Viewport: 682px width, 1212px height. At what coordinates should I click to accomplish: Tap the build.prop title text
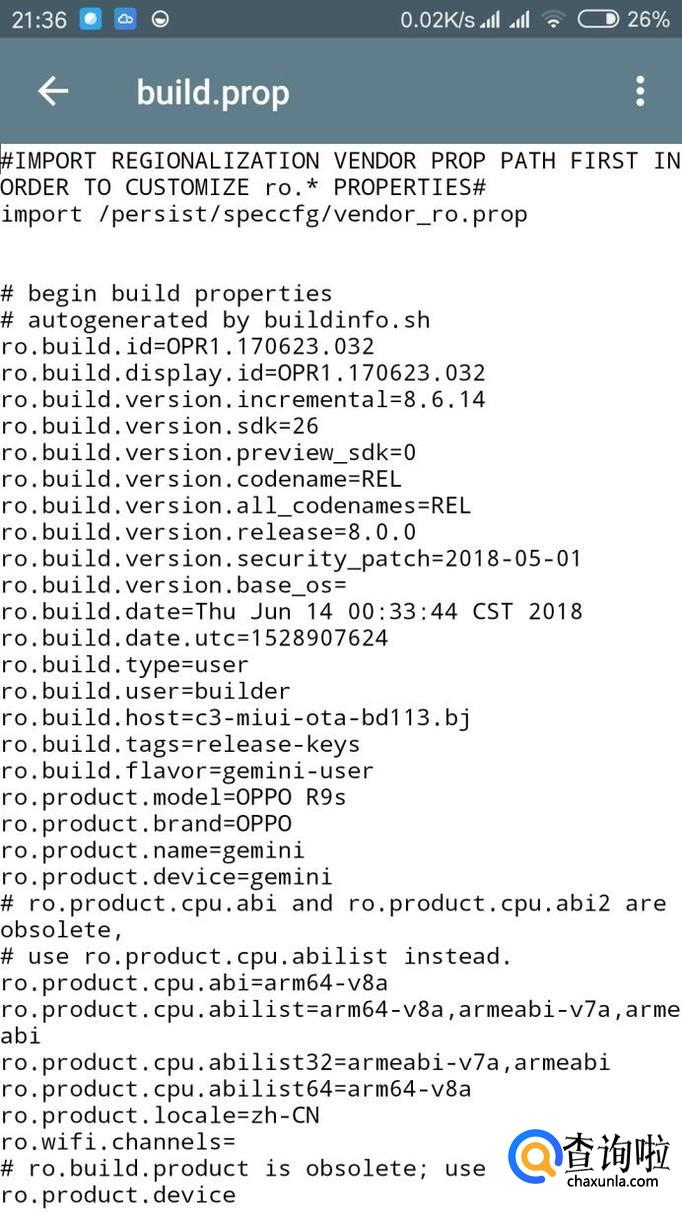[213, 93]
